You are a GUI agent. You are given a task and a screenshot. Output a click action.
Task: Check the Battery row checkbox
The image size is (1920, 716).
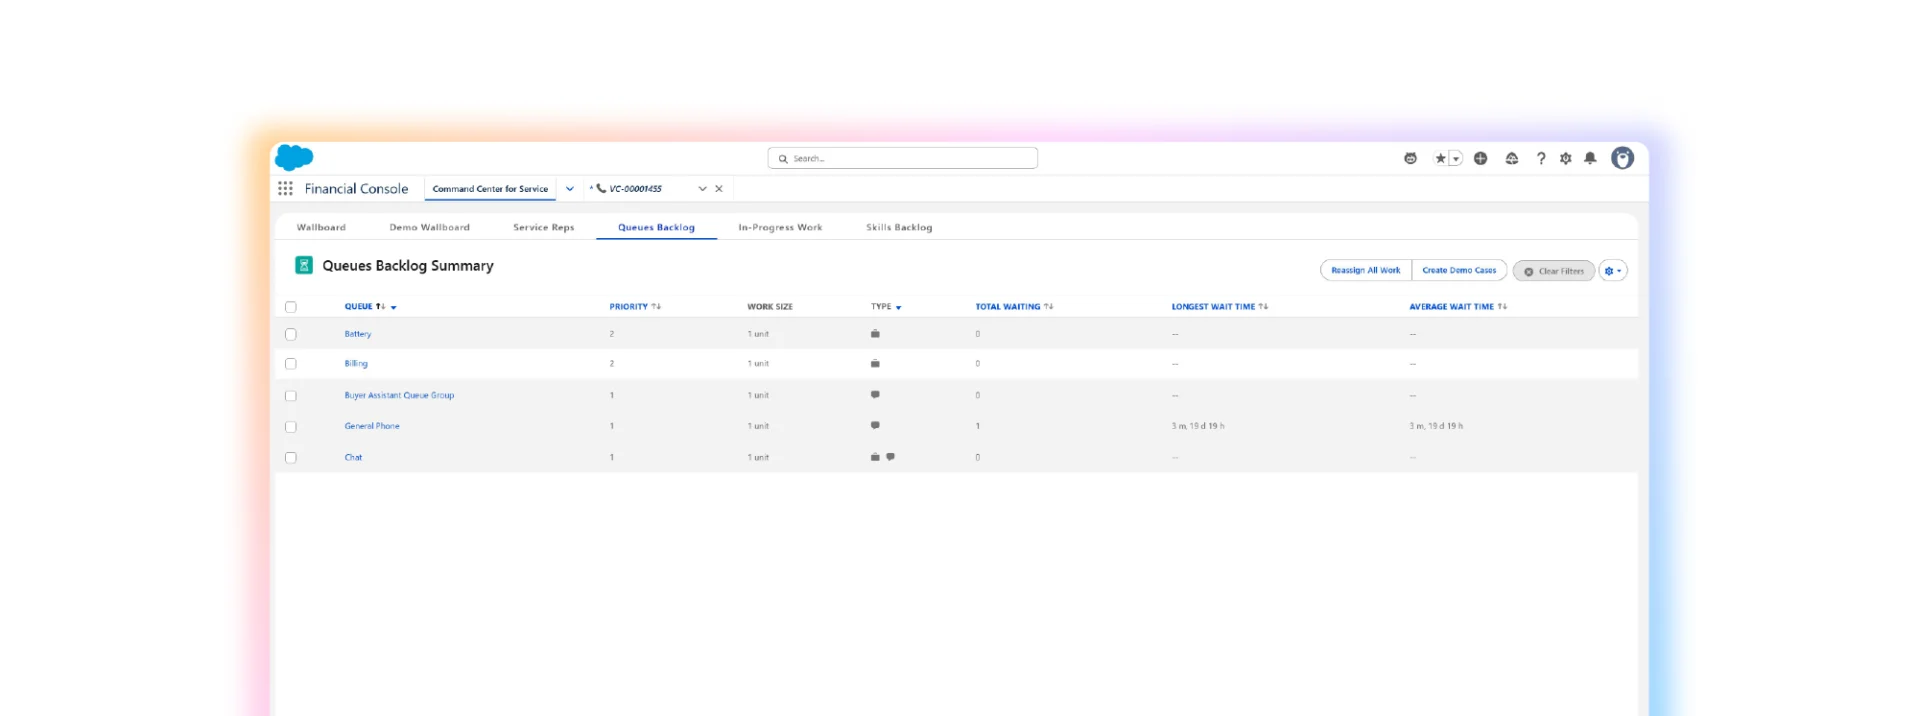291,334
